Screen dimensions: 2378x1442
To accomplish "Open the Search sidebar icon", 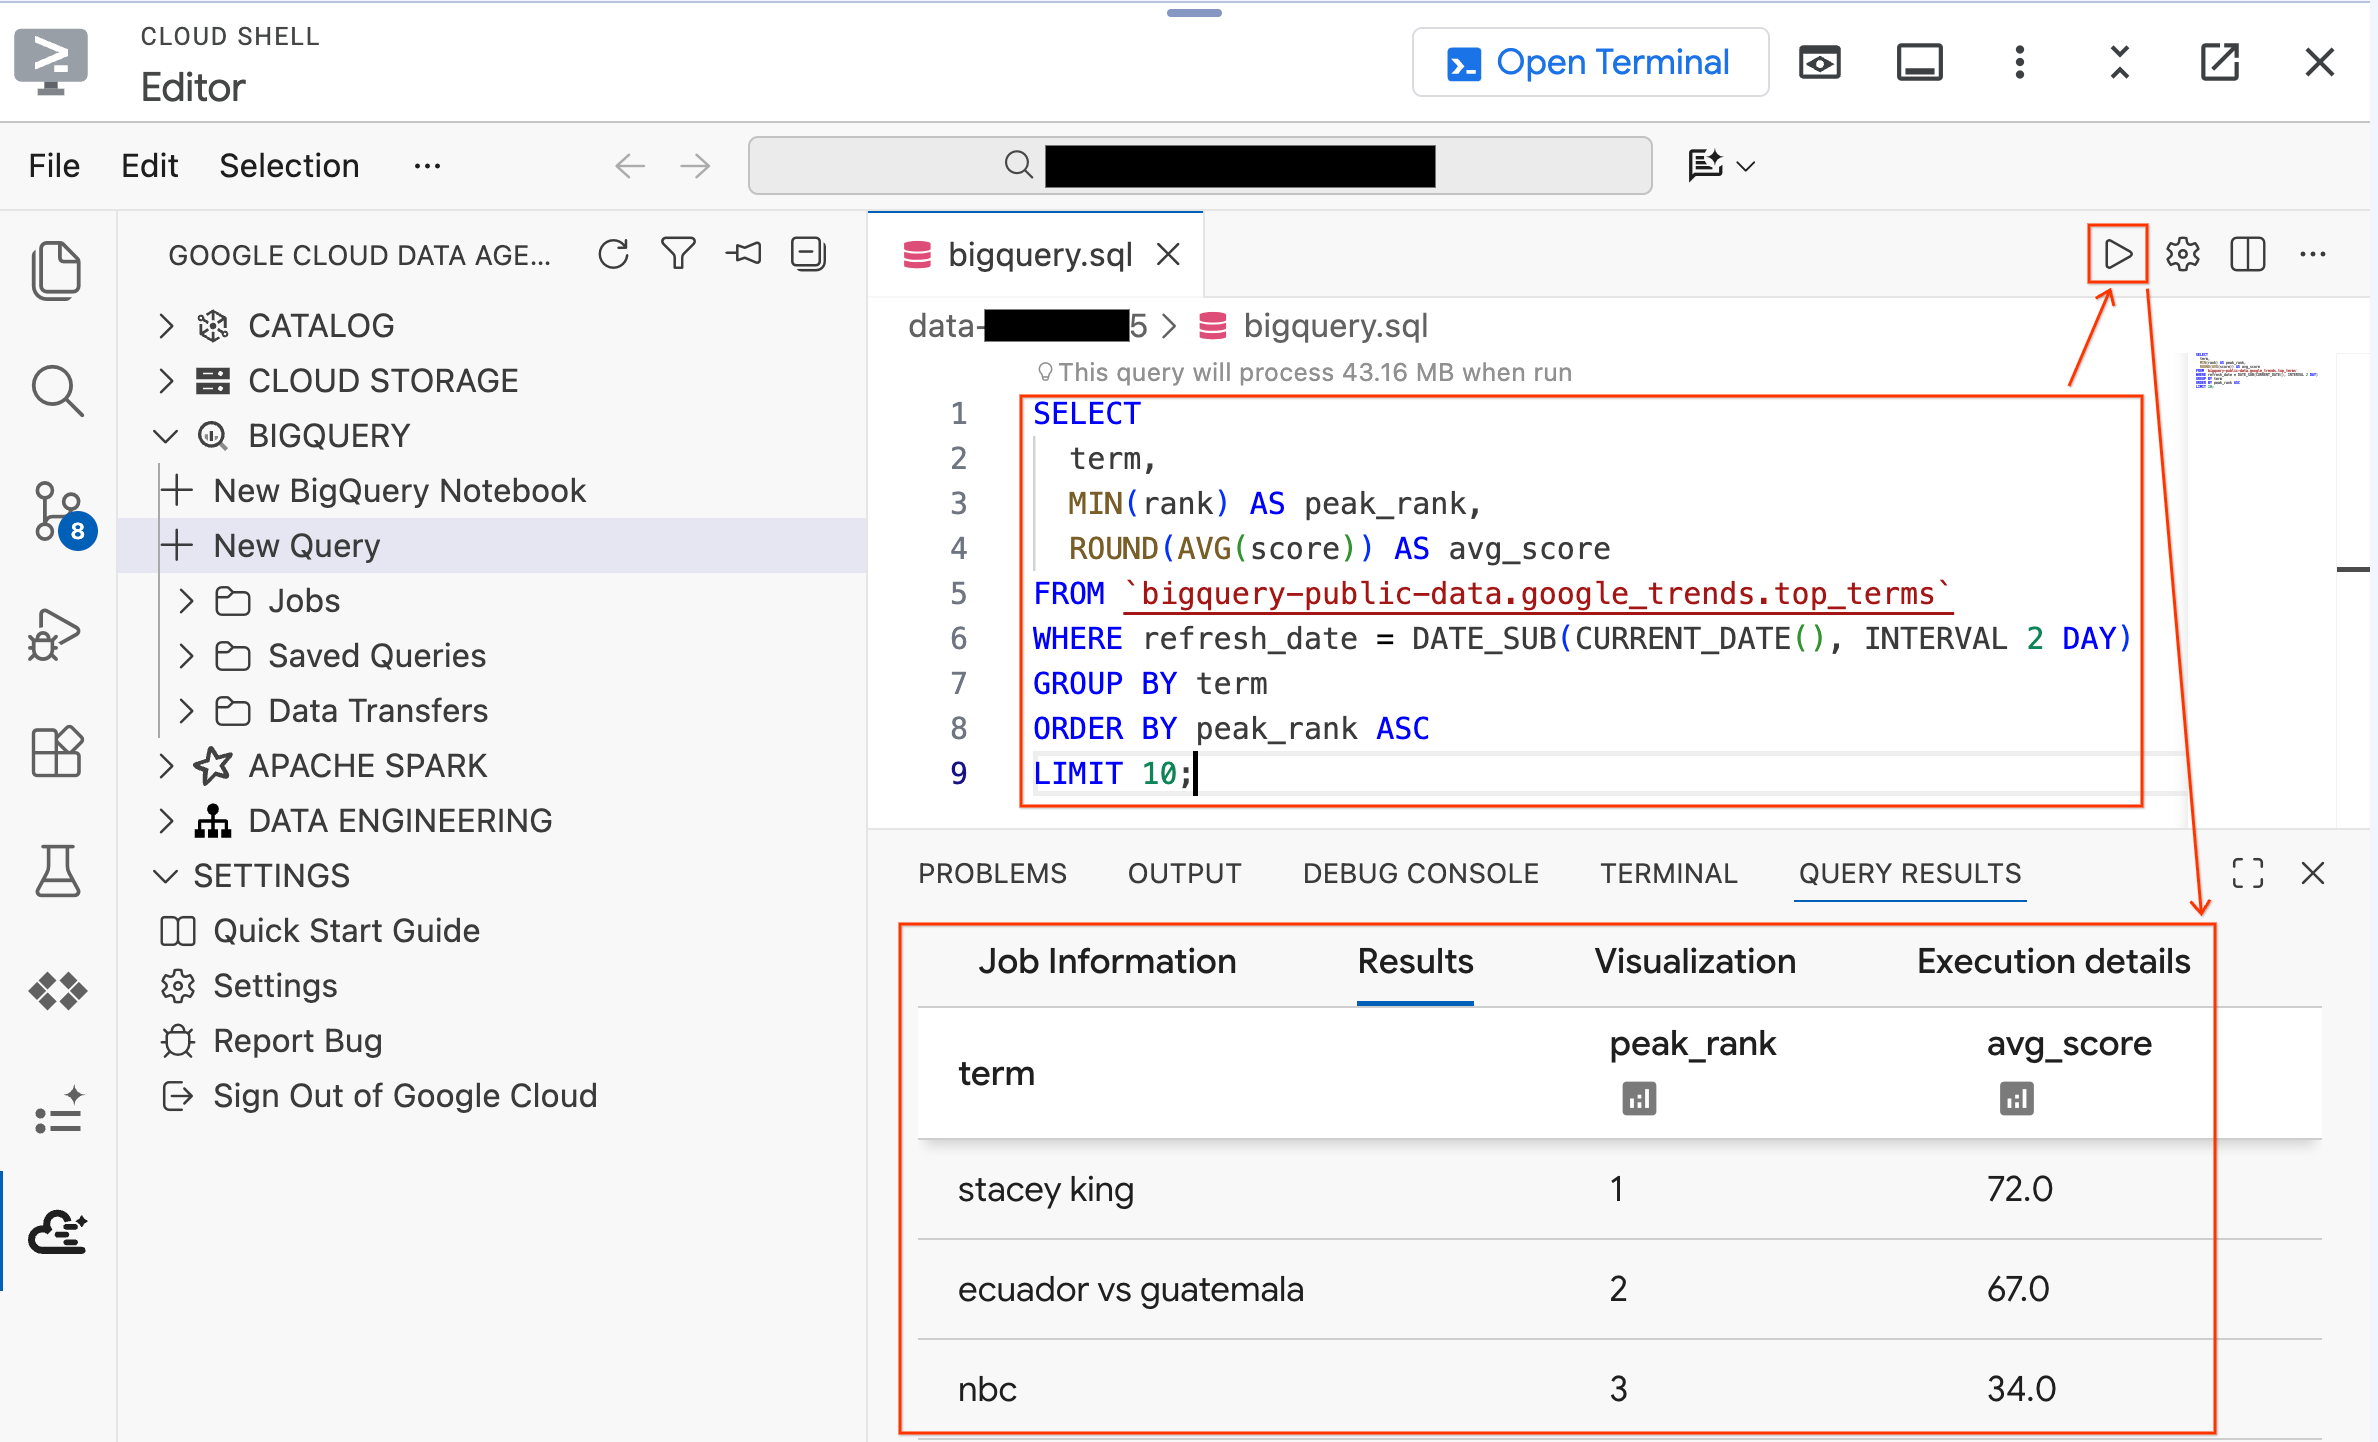I will point(57,390).
